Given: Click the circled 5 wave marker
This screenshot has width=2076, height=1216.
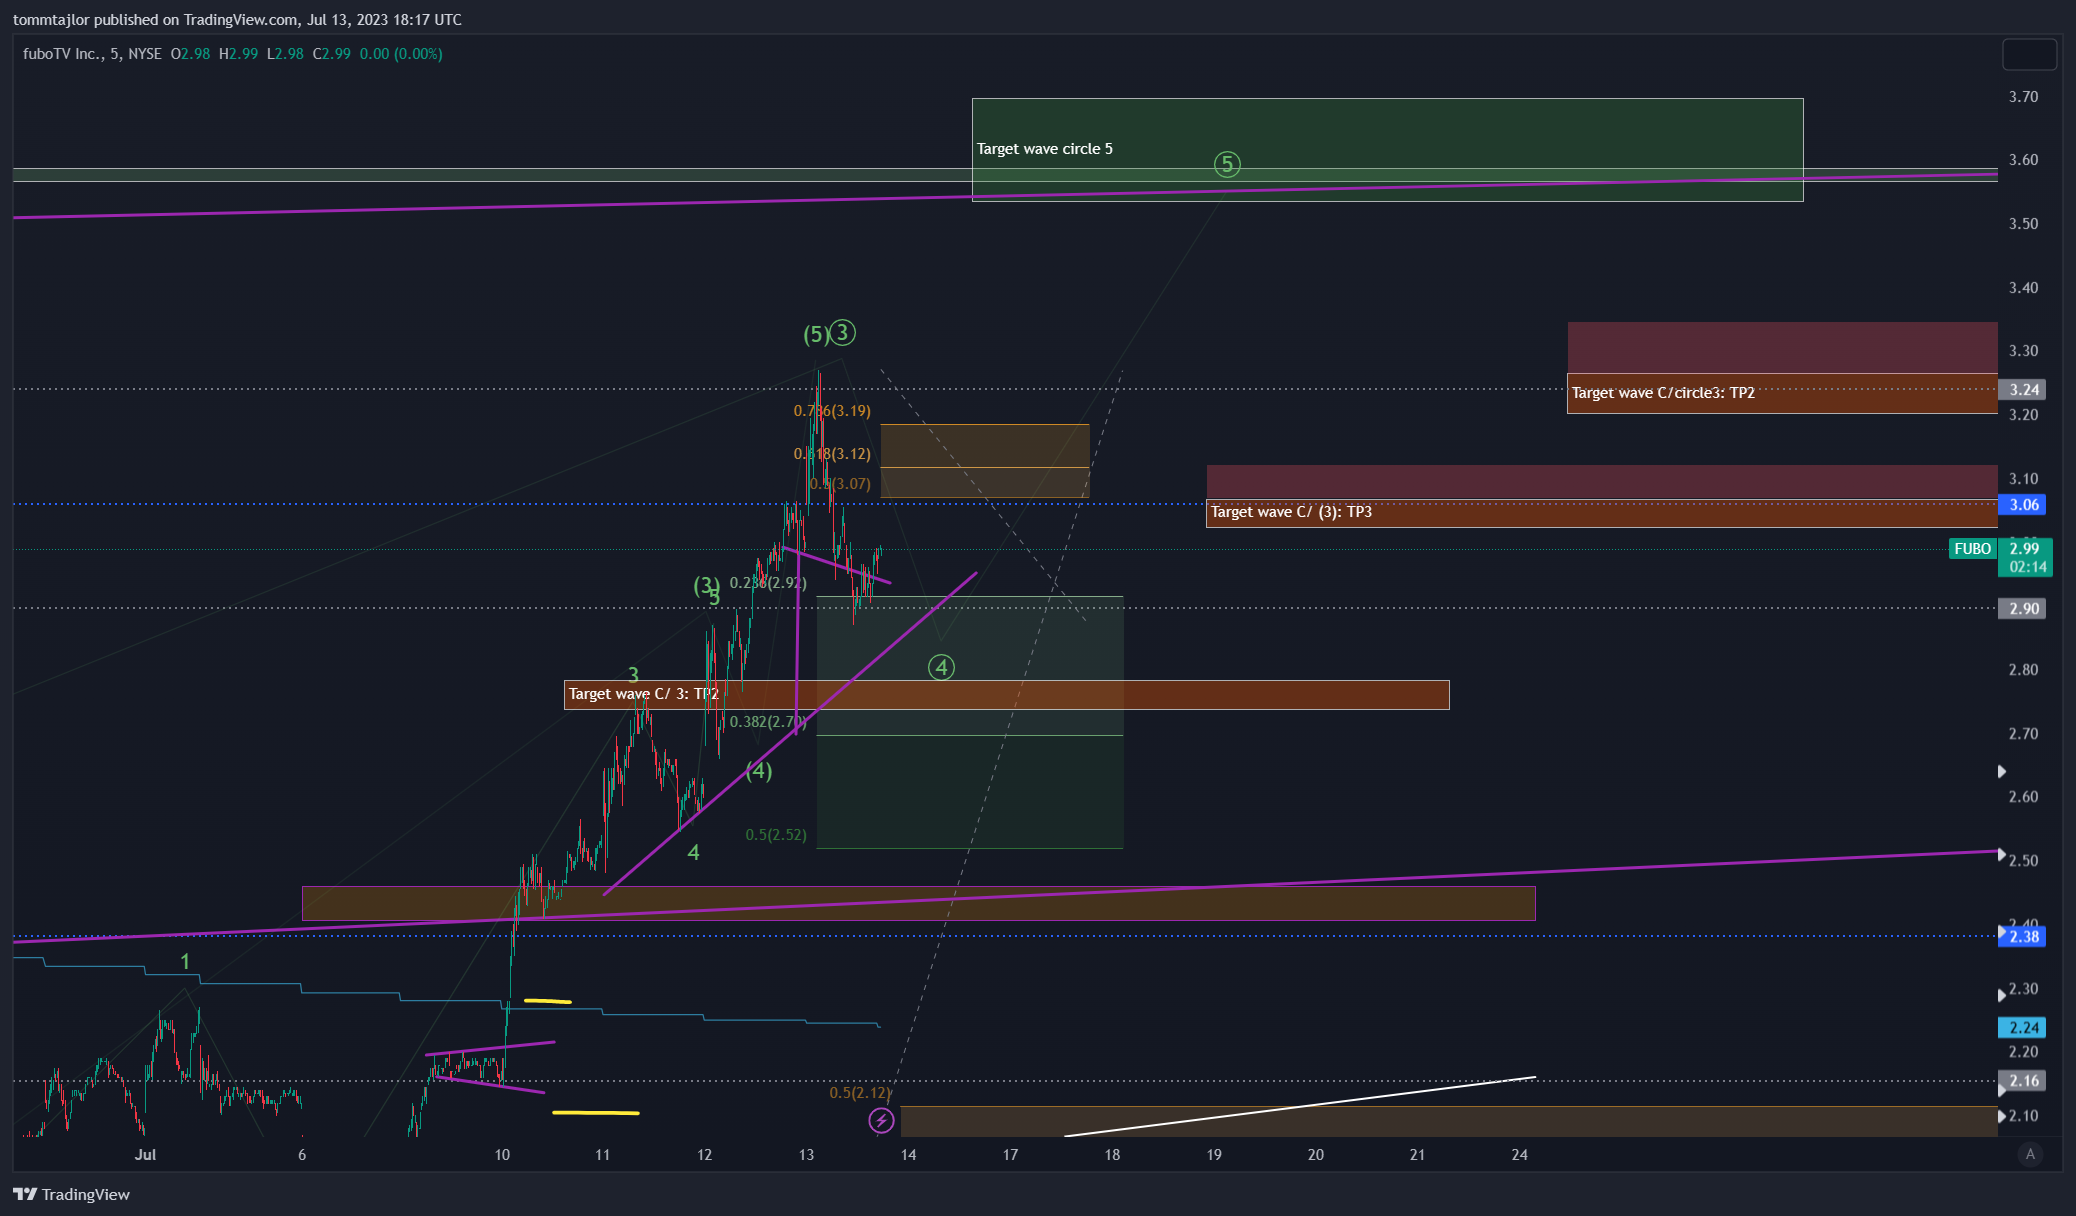Looking at the screenshot, I should click(x=1227, y=164).
